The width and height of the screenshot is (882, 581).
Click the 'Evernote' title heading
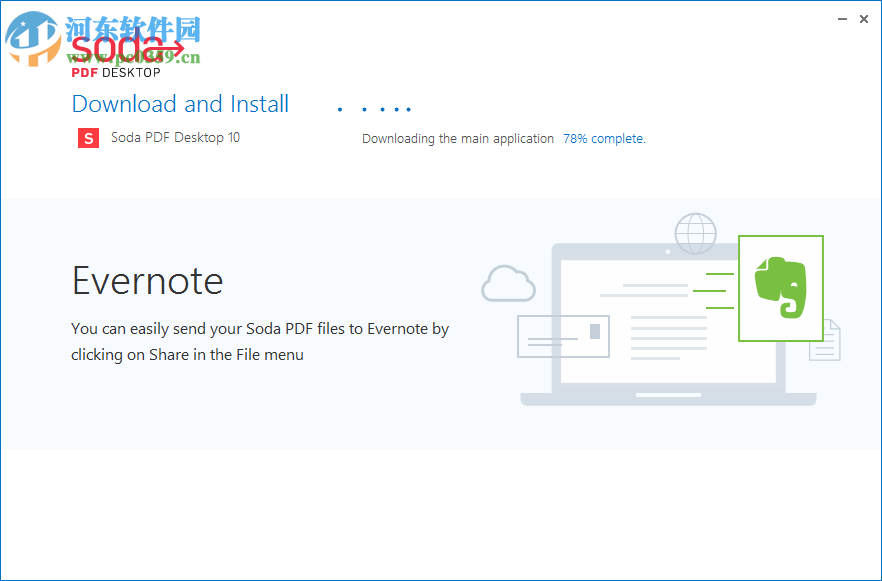pyautogui.click(x=147, y=281)
